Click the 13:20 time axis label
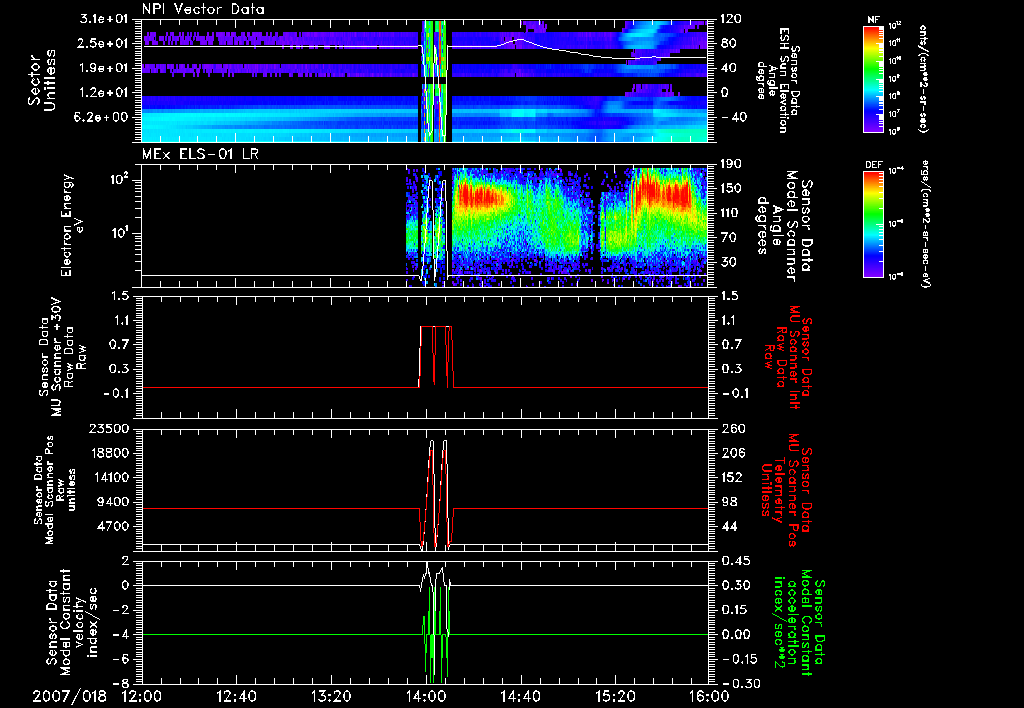 click(330, 695)
